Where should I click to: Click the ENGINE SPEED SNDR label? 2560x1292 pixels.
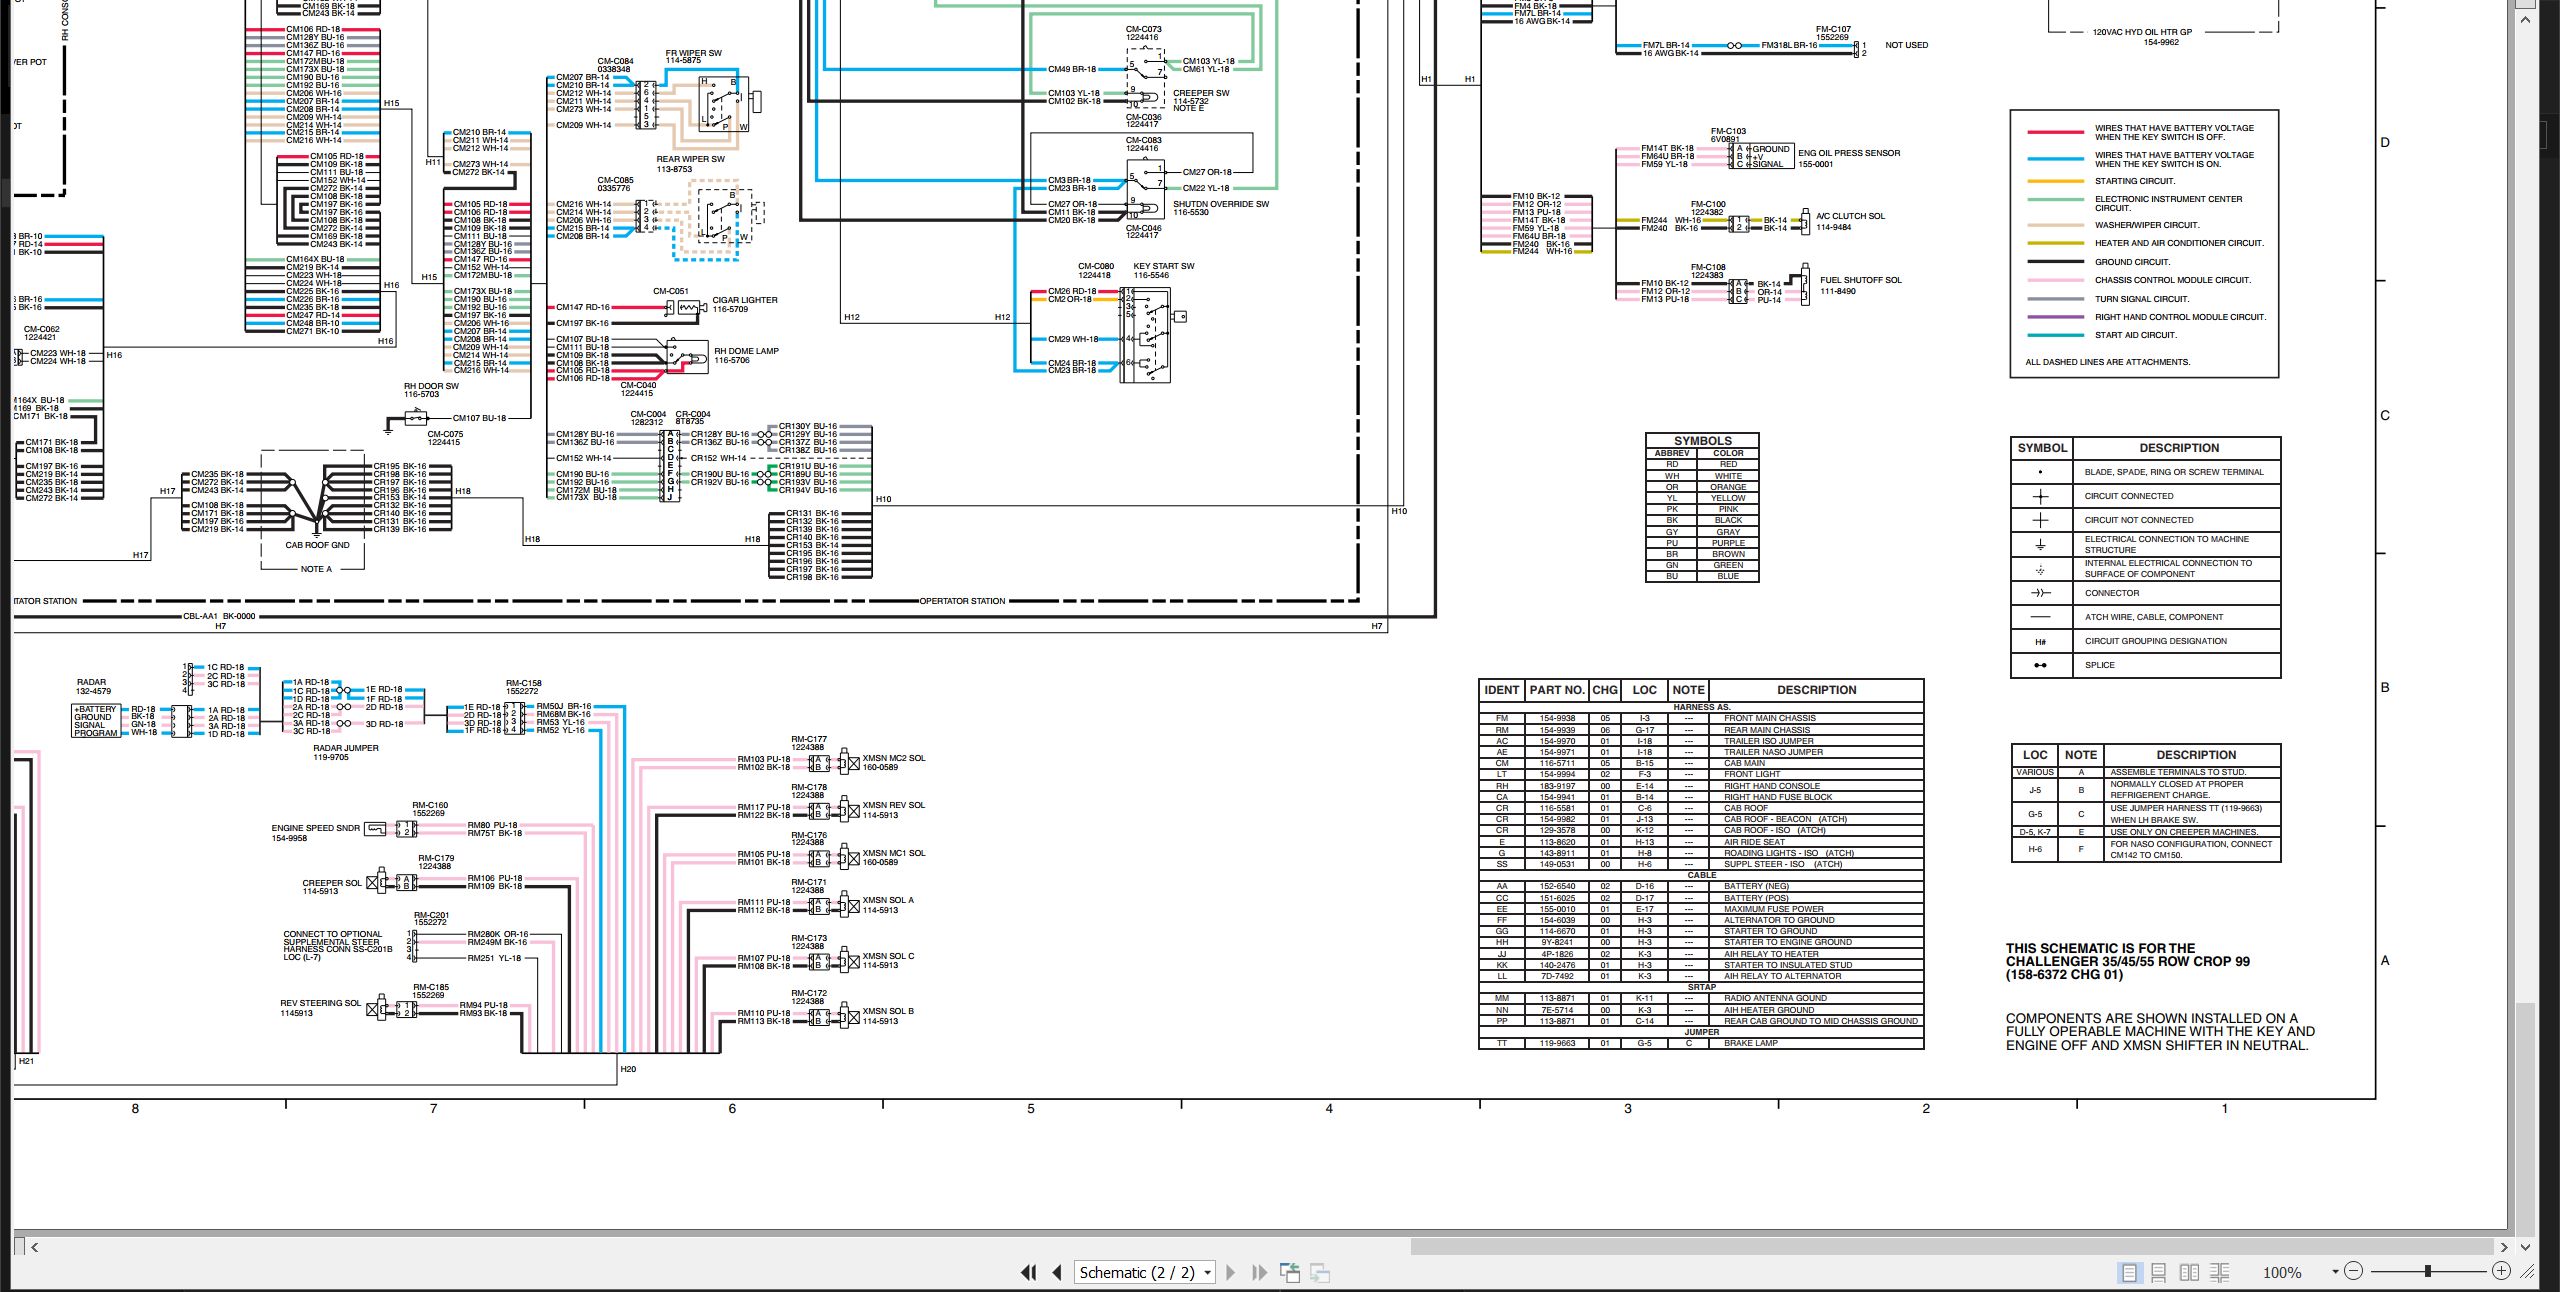(315, 828)
